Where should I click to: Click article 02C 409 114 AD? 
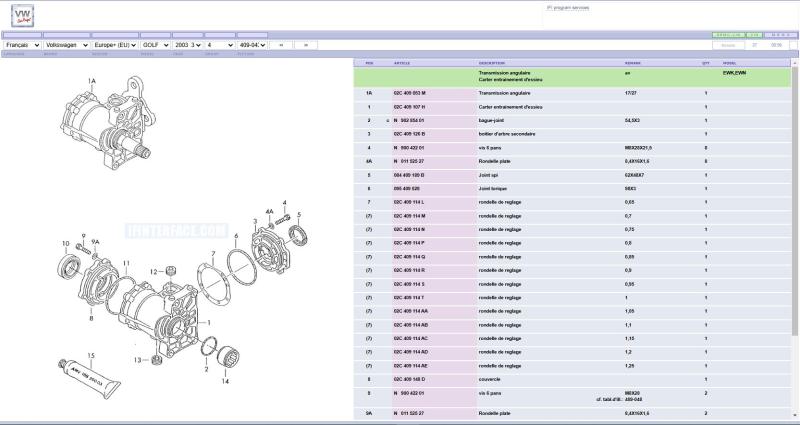[x=411, y=352]
